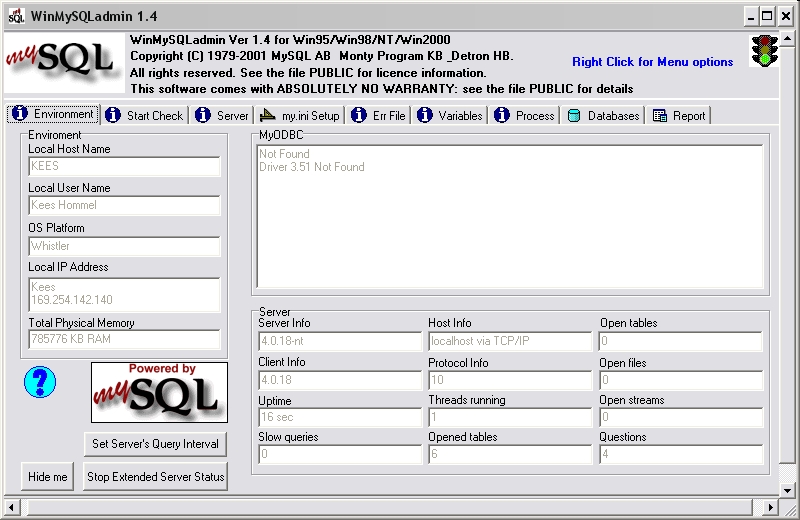Screen dimensions: 800x520
Task: Click 'Right Click for Menu options' text
Action: click(653, 62)
